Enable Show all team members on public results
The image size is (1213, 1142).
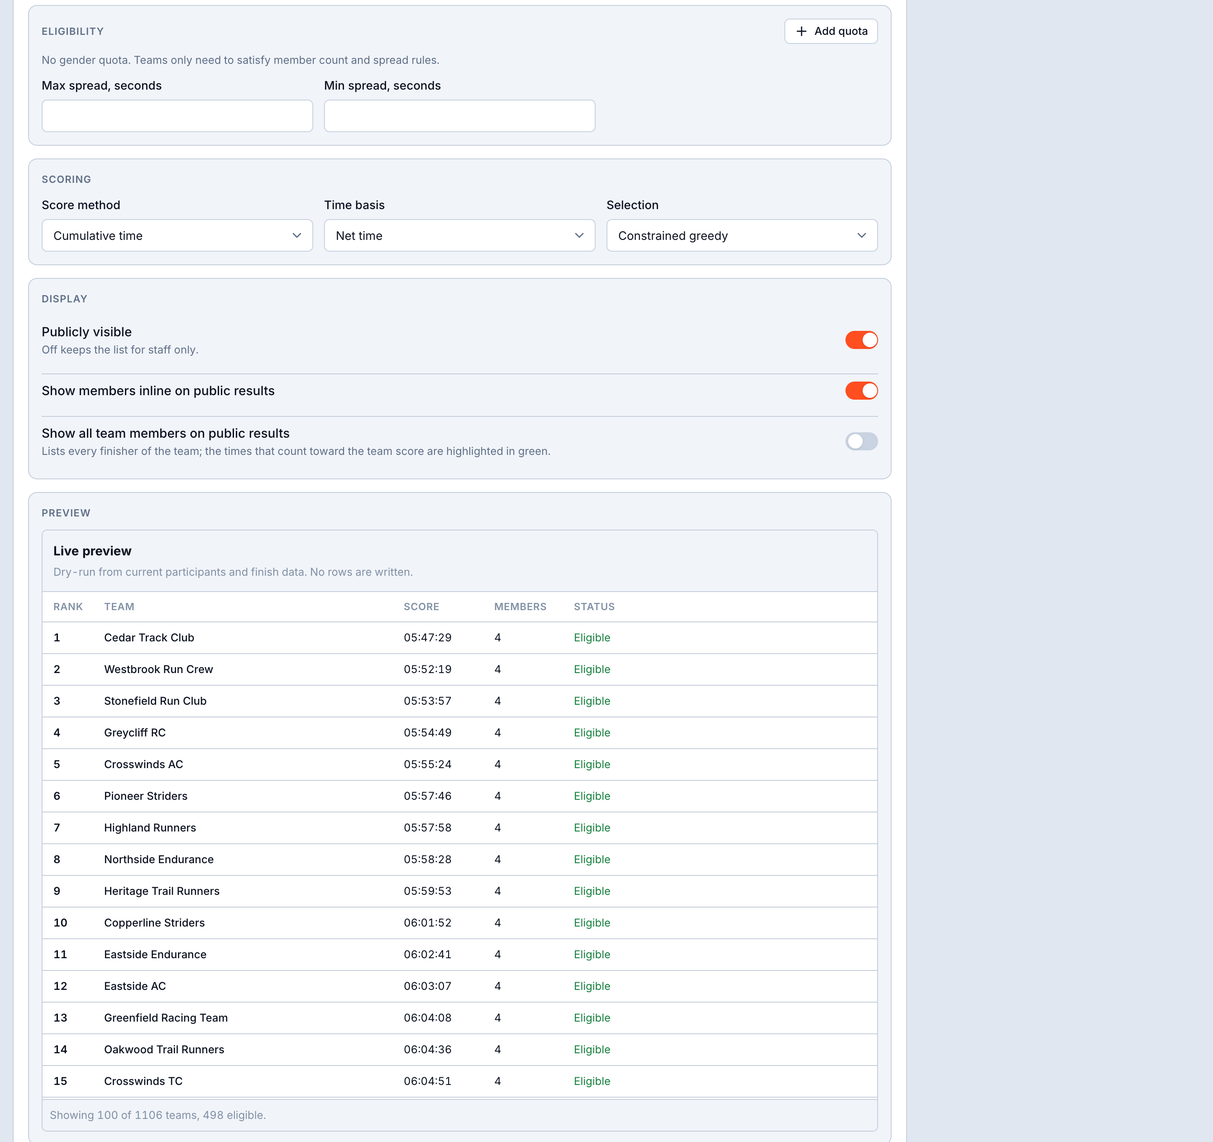click(861, 441)
